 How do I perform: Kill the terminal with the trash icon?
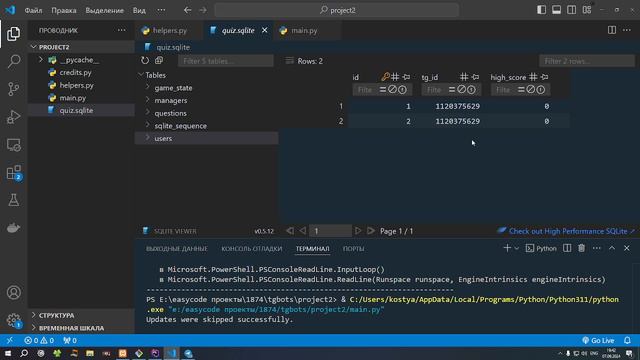pos(582,248)
